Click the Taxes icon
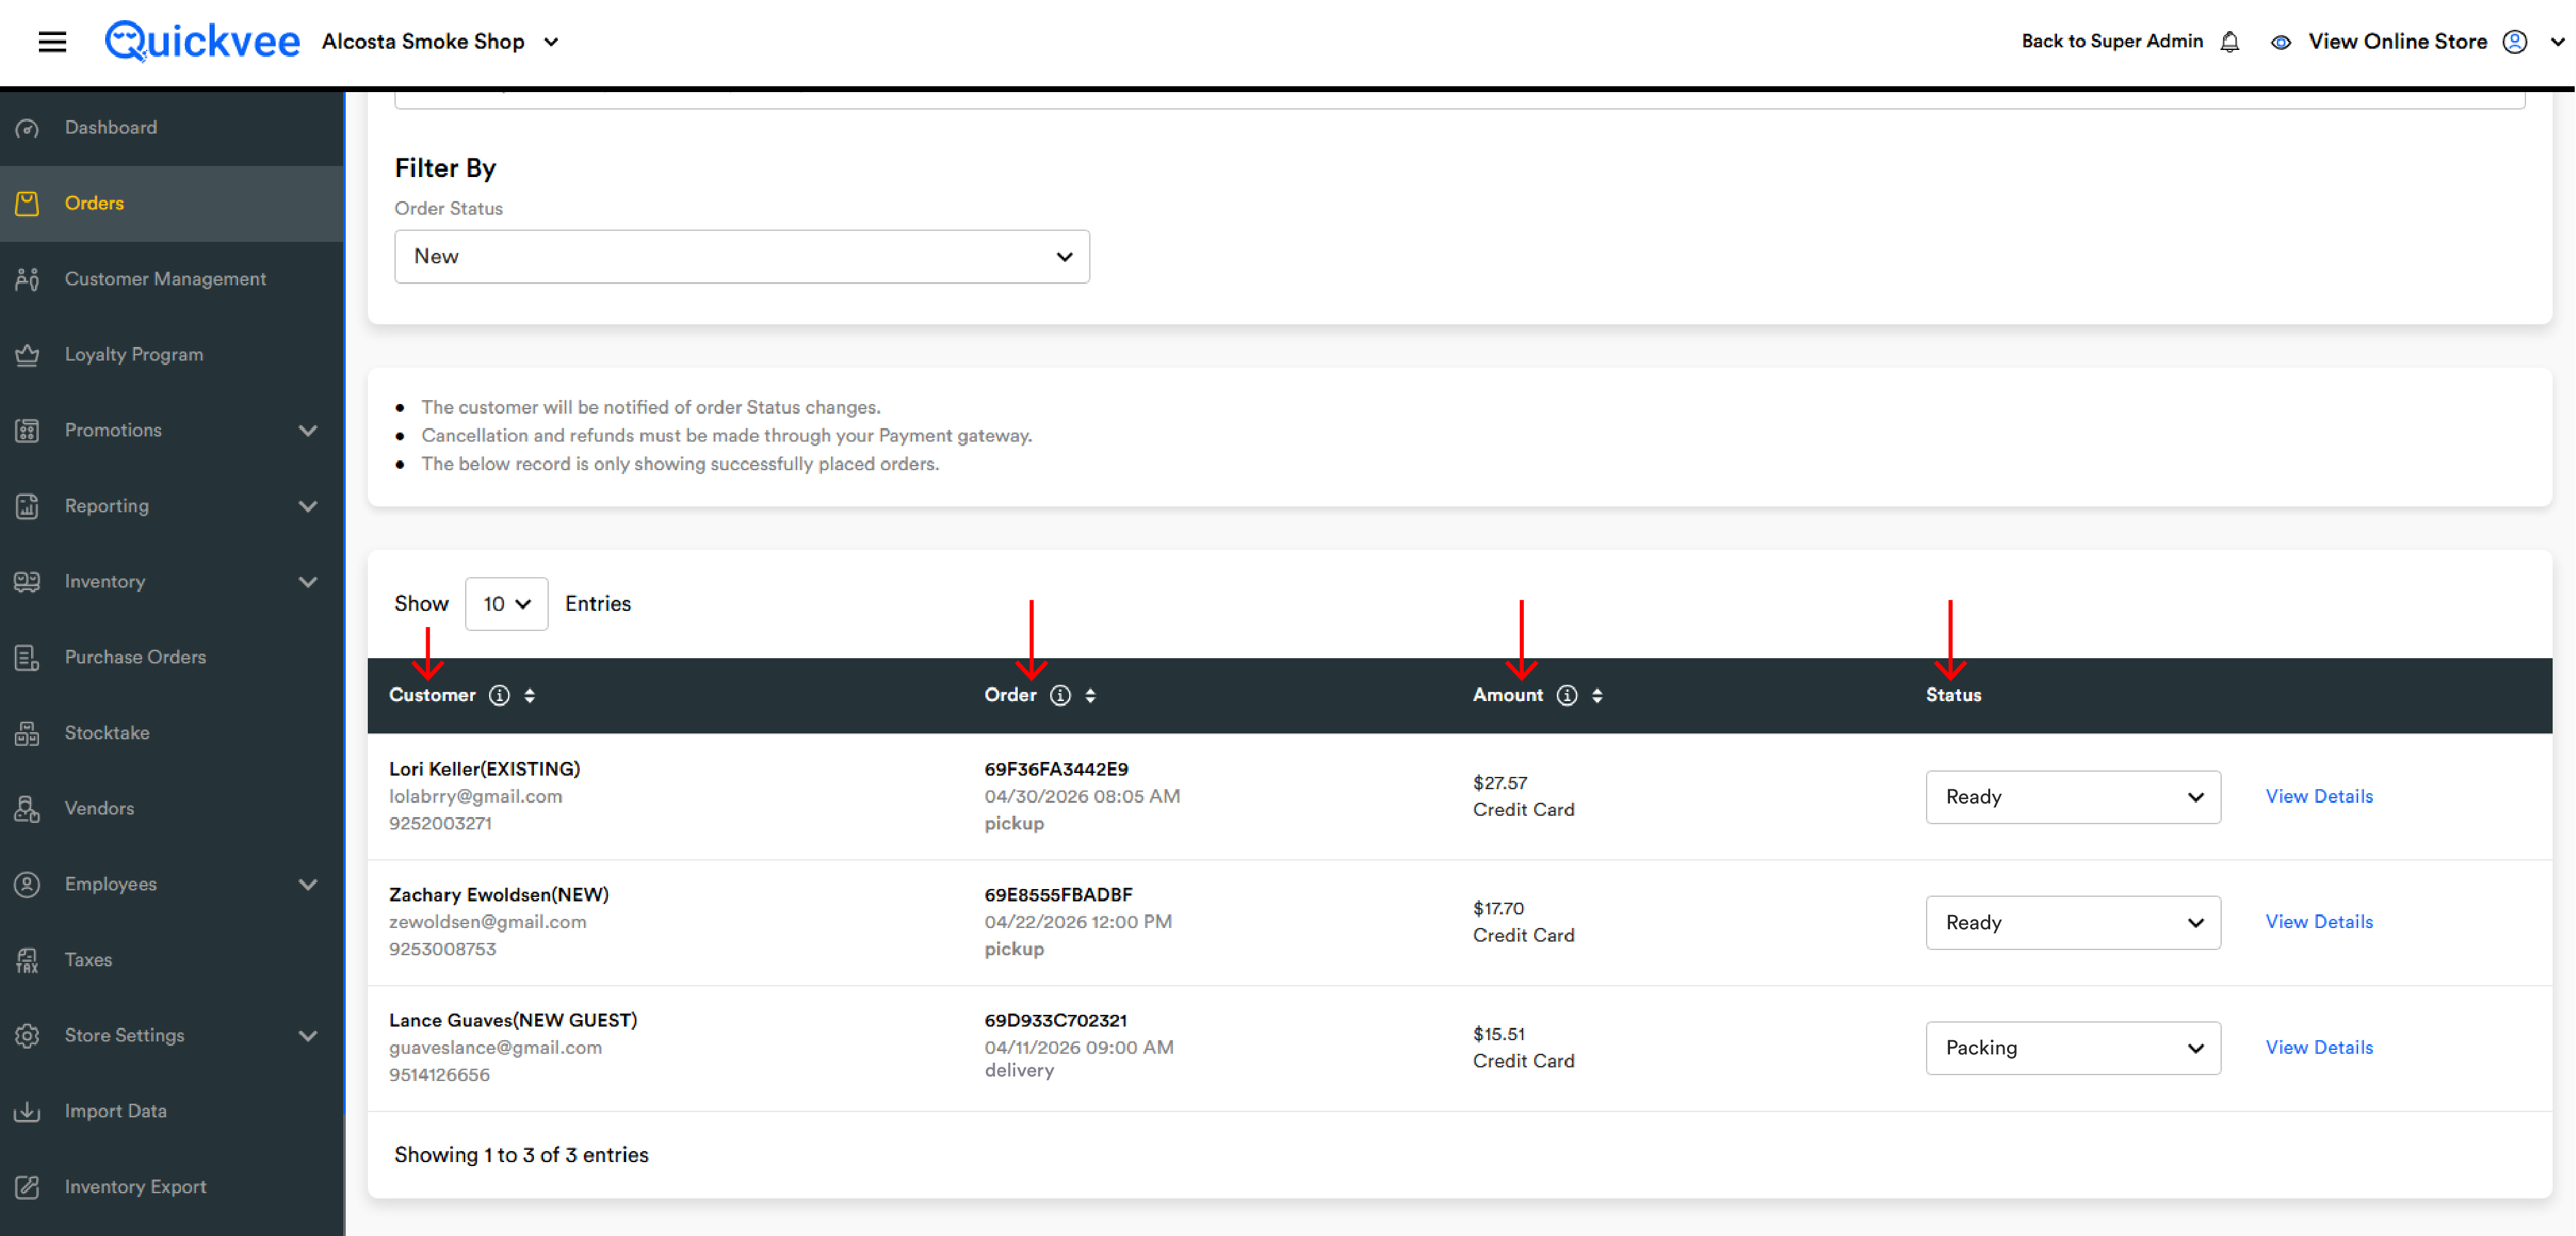 (27, 960)
